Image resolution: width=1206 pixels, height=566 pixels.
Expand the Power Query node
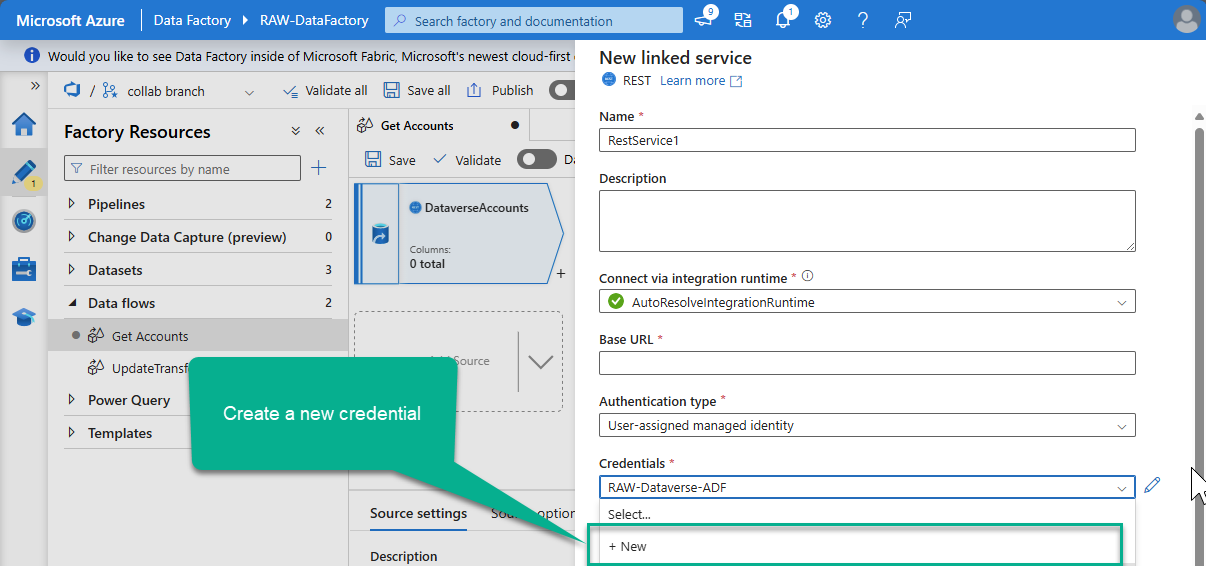71,400
